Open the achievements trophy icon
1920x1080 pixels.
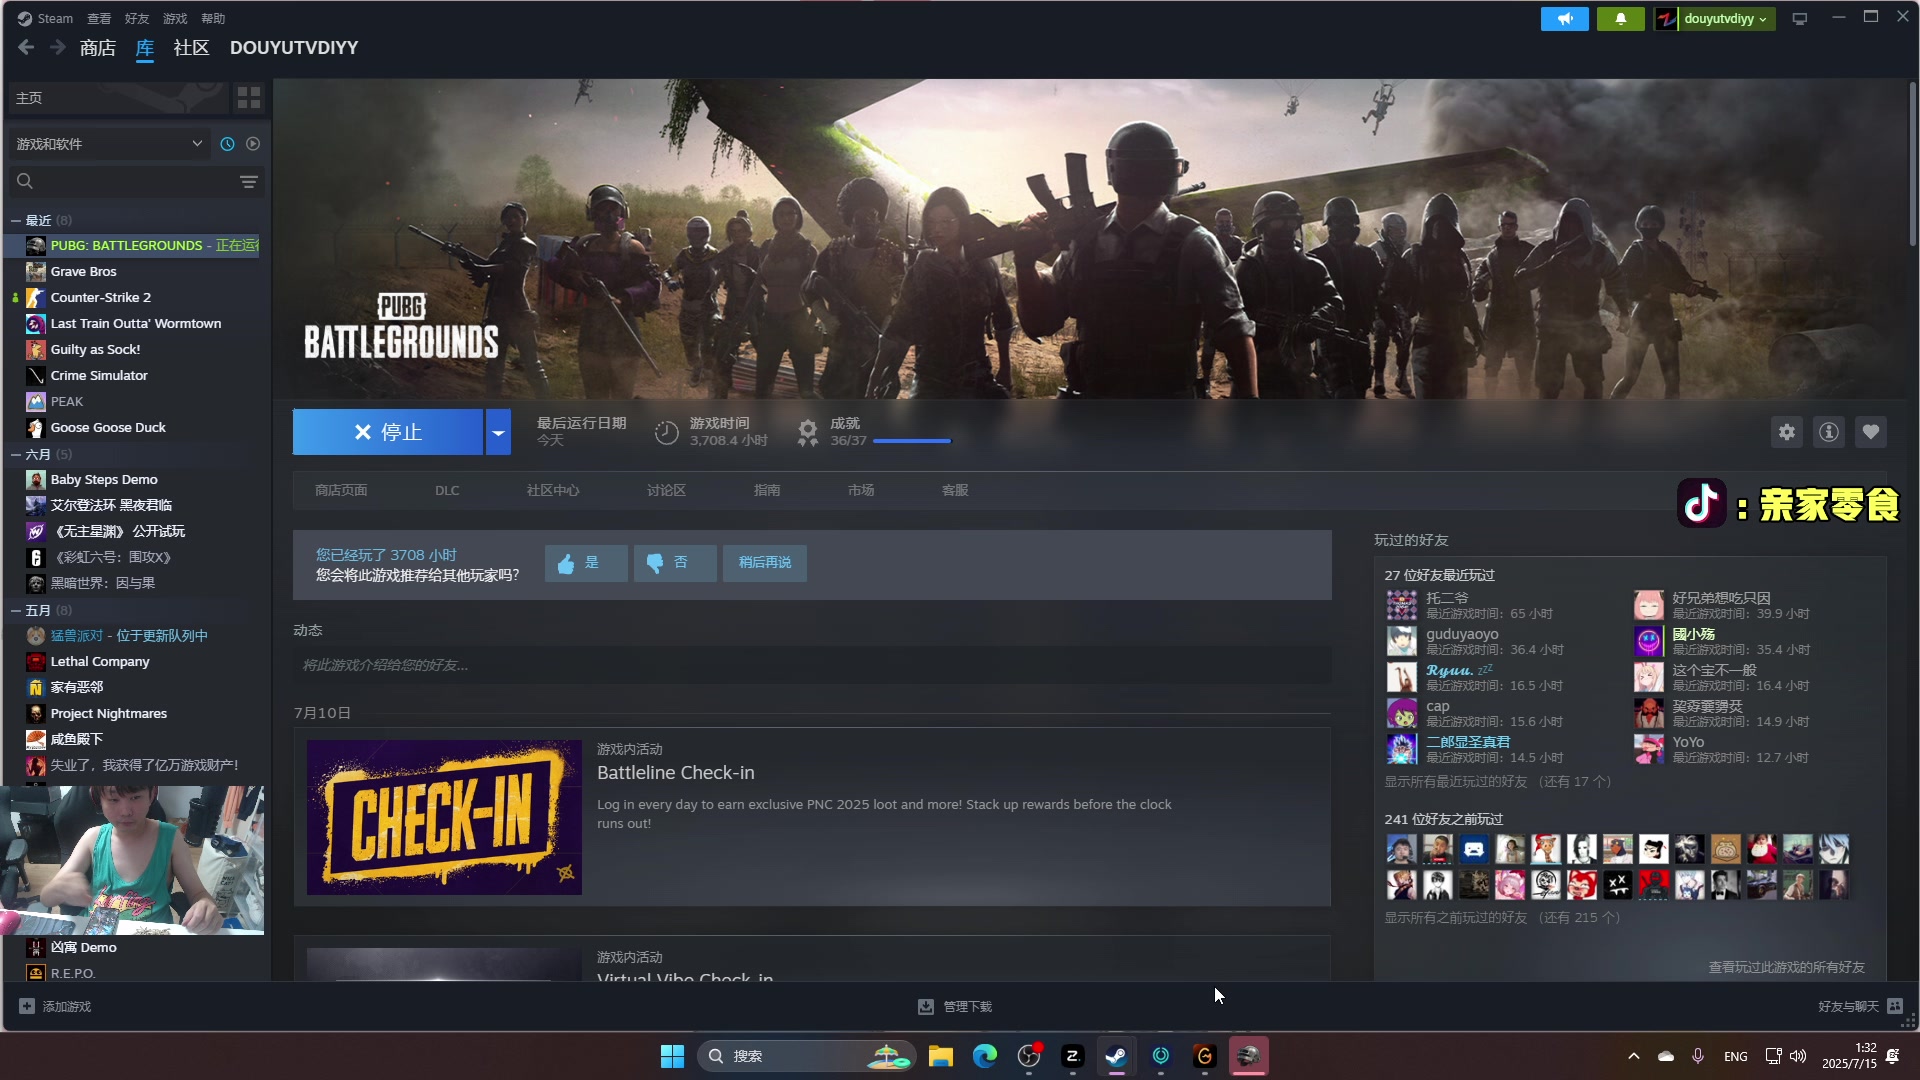click(807, 432)
